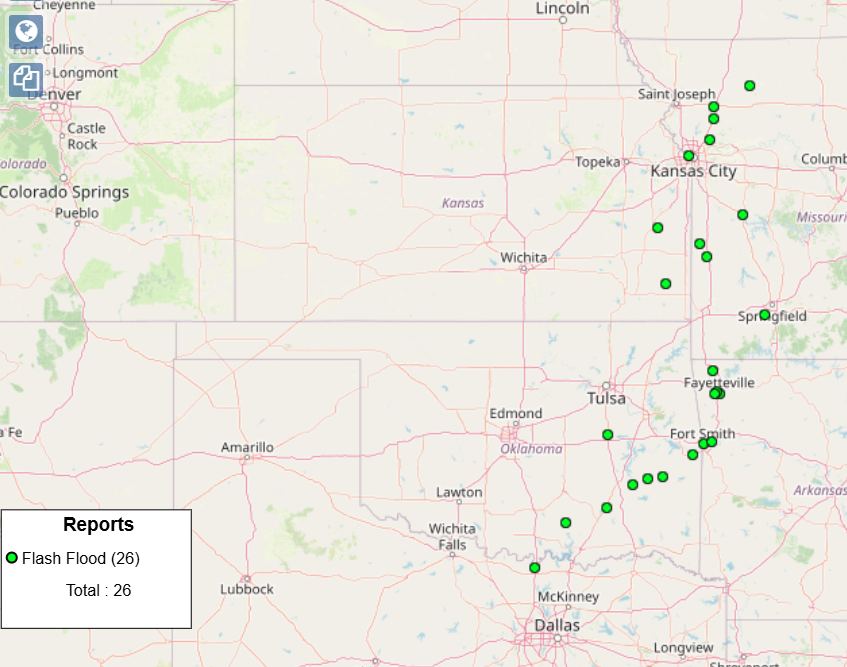
Task: Click the globe basemap icon
Action: (25, 32)
